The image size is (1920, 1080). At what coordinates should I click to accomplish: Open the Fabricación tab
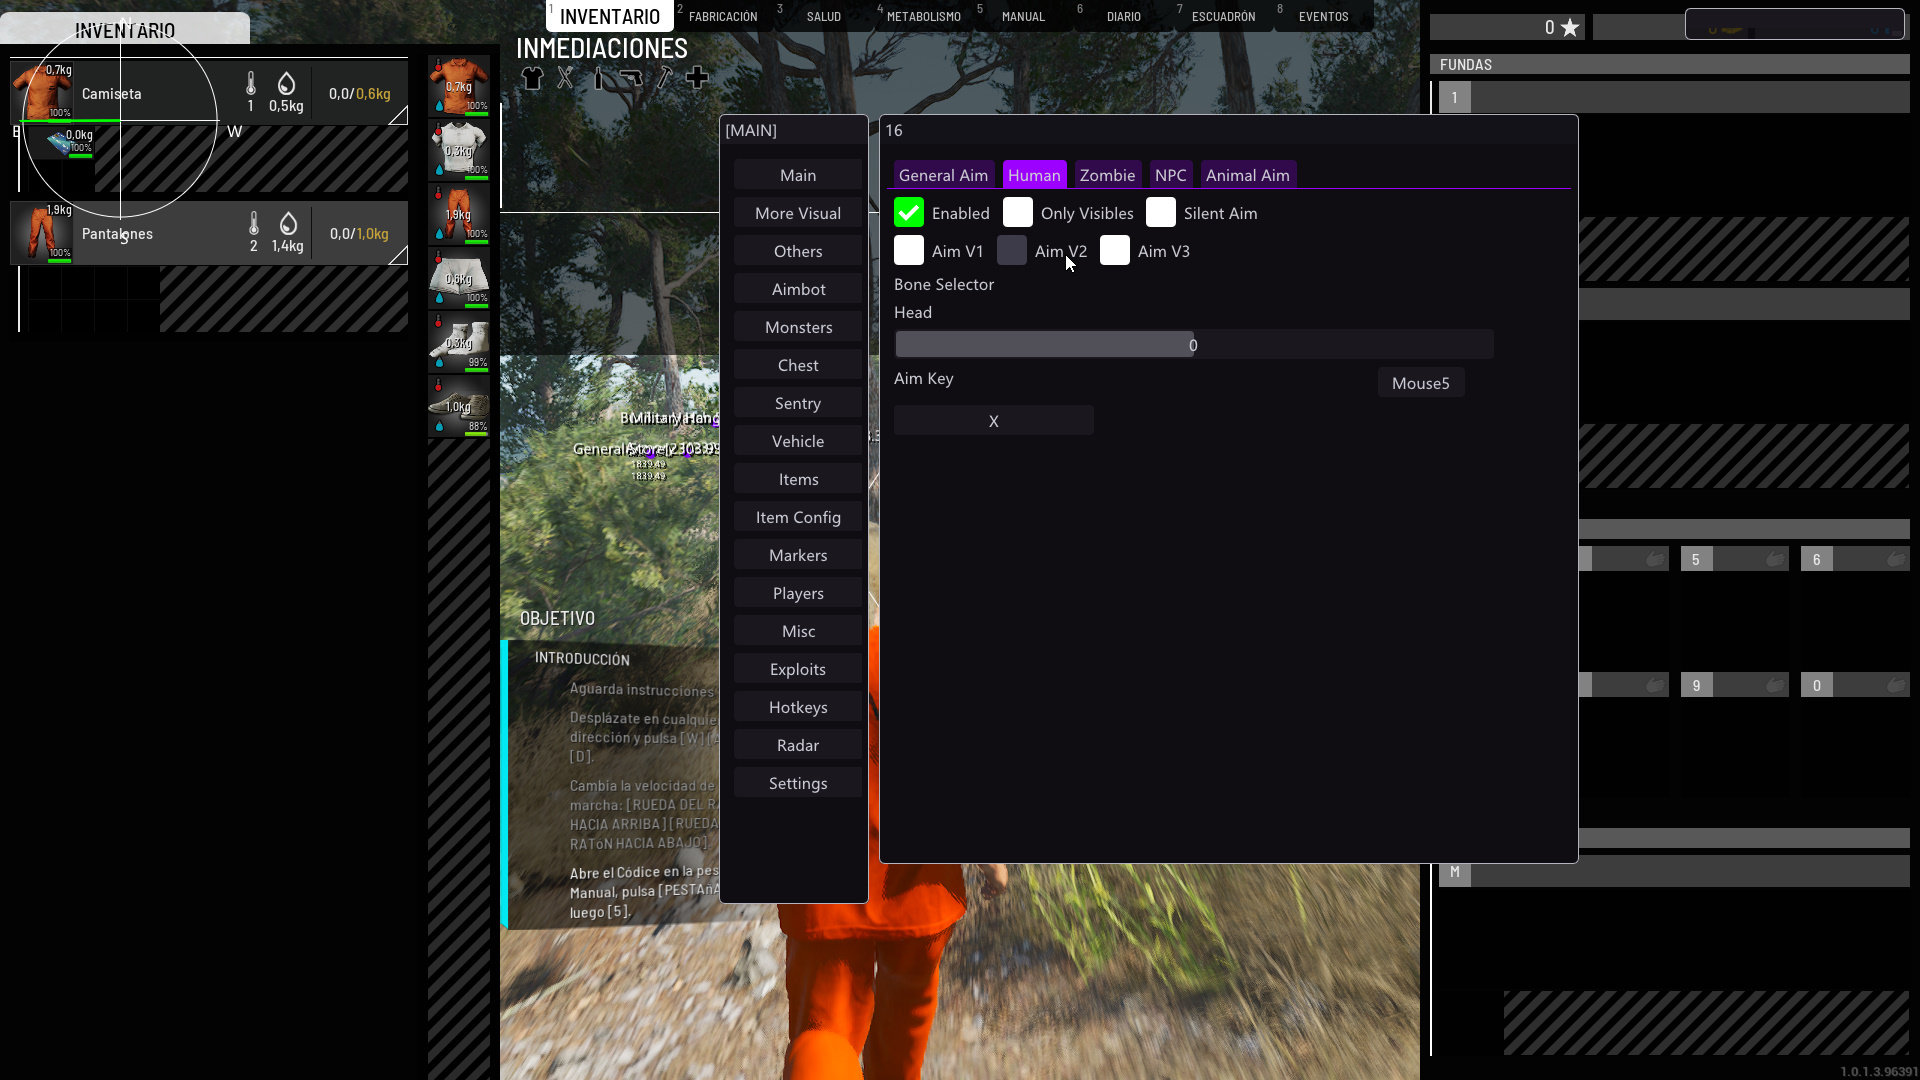tap(722, 17)
